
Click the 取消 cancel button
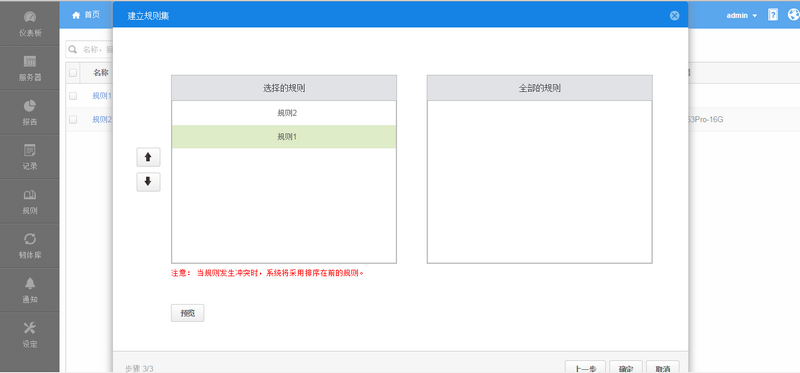[663, 367]
